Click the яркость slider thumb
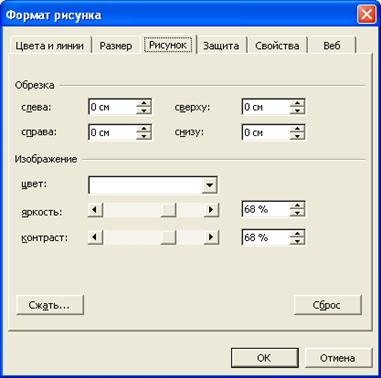Viewport: 381px width, 378px height. pos(168,210)
